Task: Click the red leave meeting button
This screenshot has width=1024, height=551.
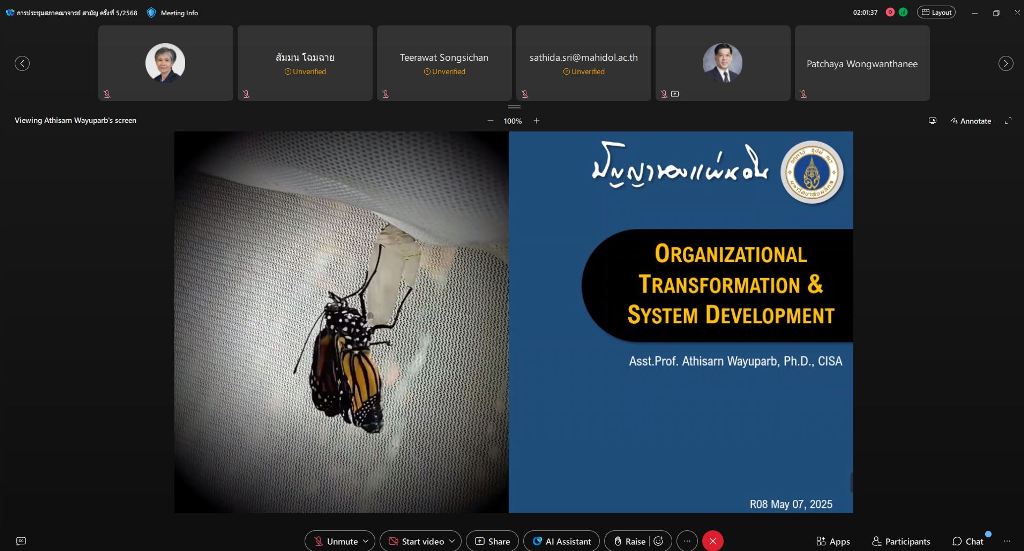Action: (x=713, y=541)
